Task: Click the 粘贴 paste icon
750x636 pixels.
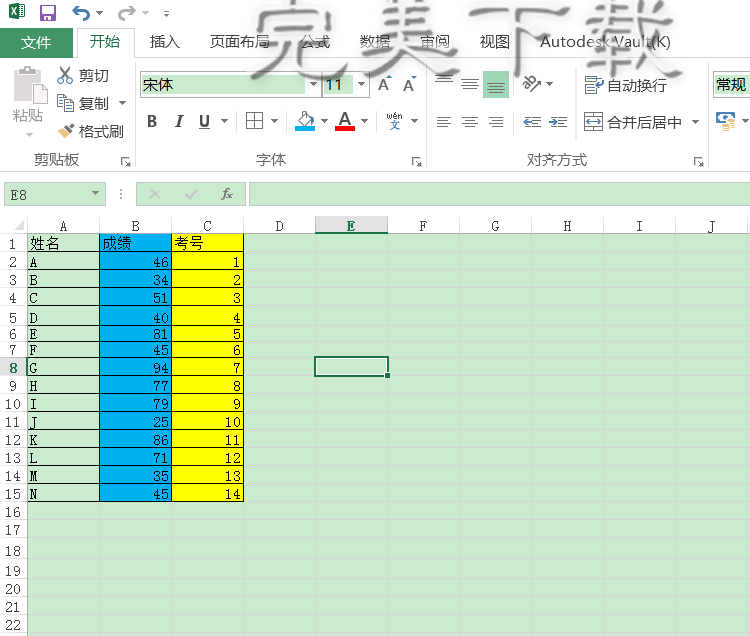Action: (x=31, y=85)
